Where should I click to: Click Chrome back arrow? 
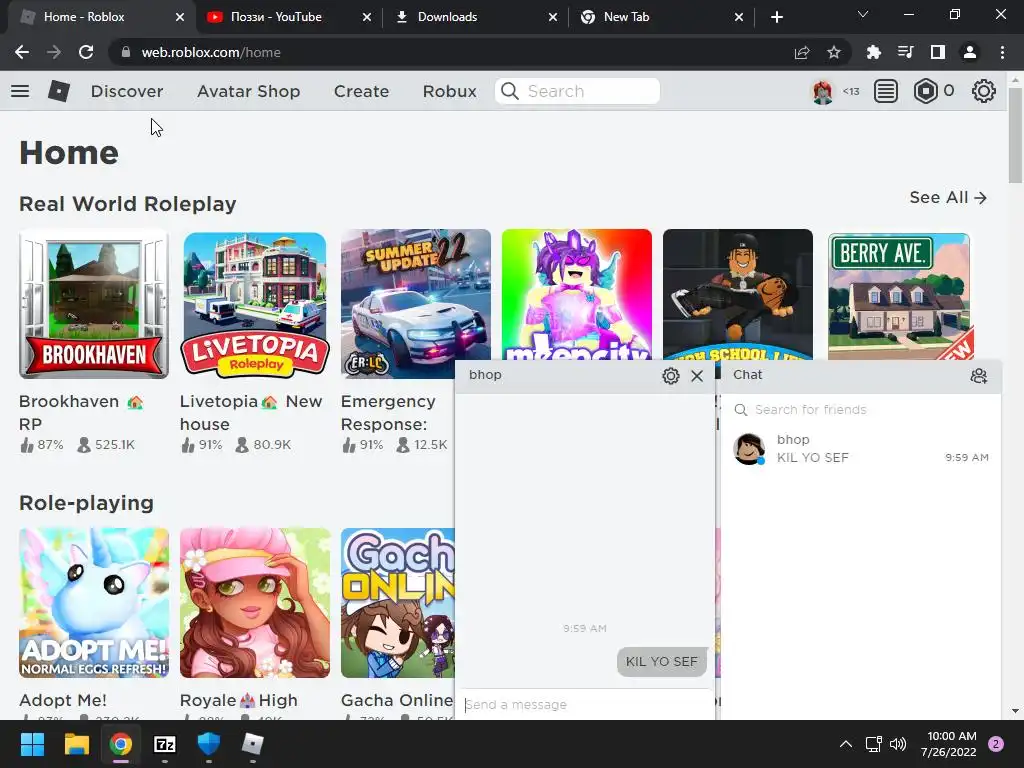pos(22,52)
